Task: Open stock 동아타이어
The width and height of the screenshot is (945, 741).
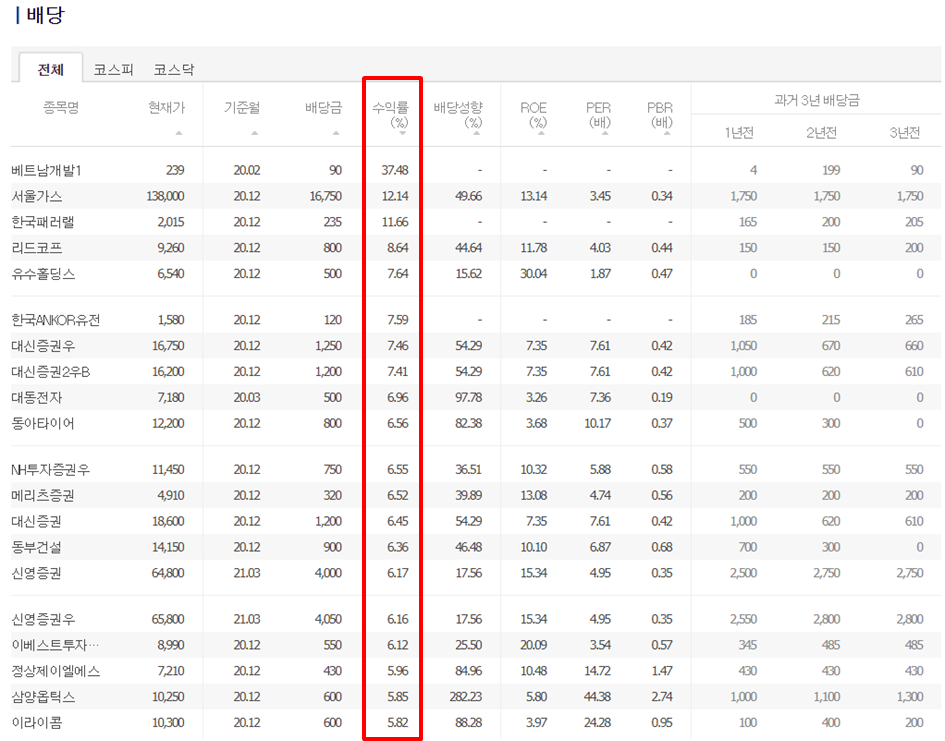Action: pyautogui.click(x=43, y=424)
